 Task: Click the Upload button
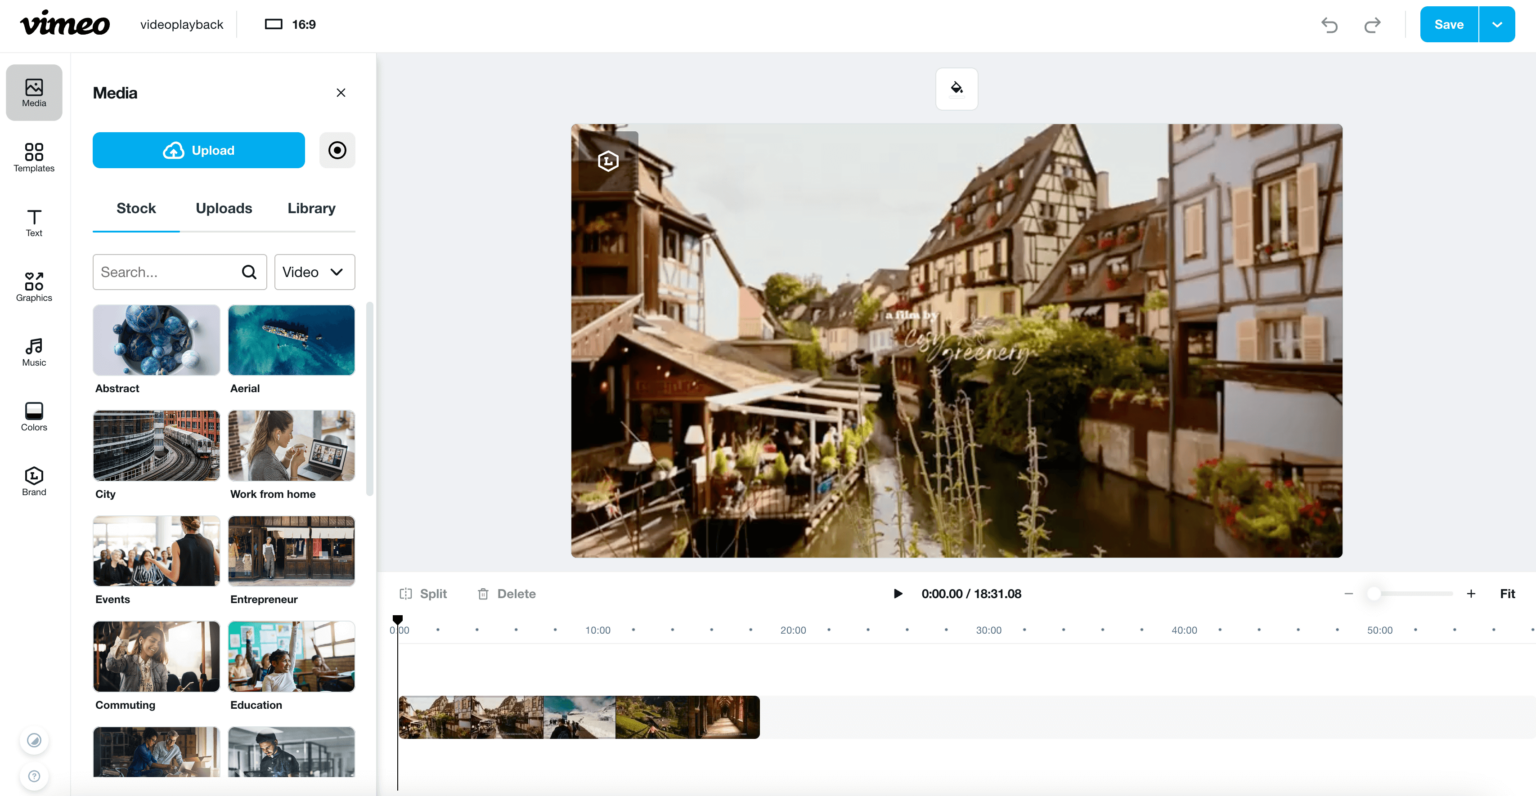click(198, 150)
